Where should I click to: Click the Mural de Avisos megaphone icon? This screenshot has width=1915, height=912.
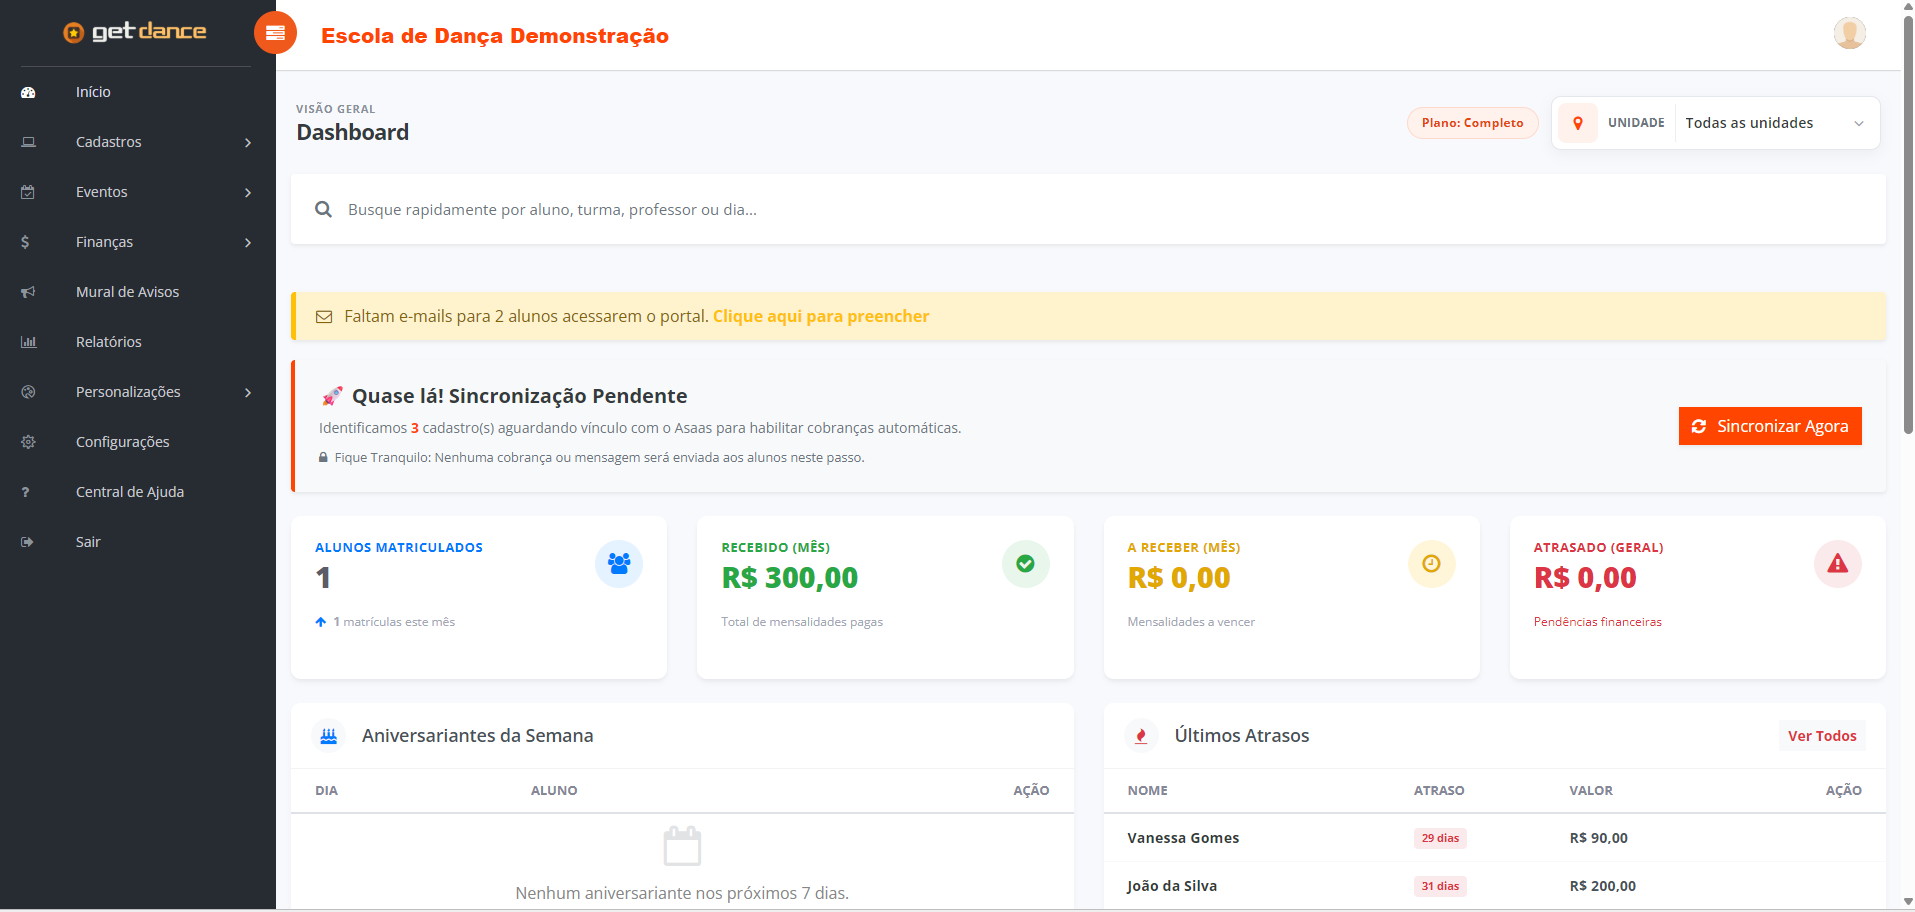(x=28, y=292)
